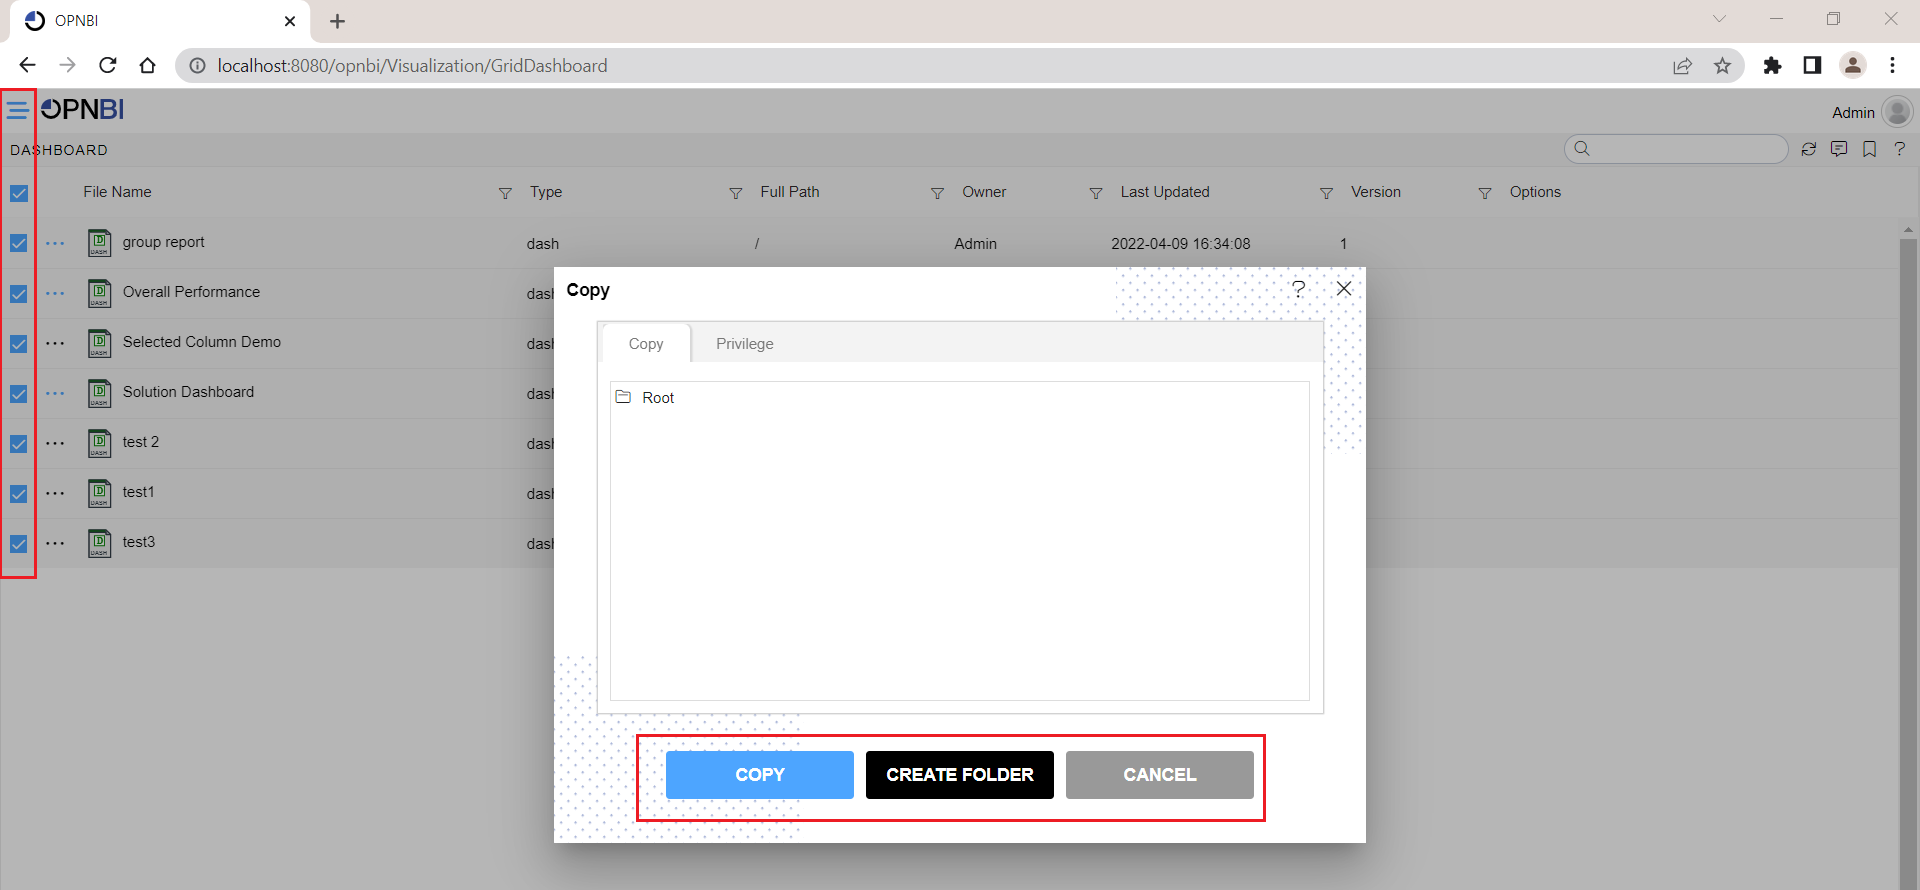The image size is (1920, 890).
Task: Uncheck the group report checkbox
Action: pos(19,243)
